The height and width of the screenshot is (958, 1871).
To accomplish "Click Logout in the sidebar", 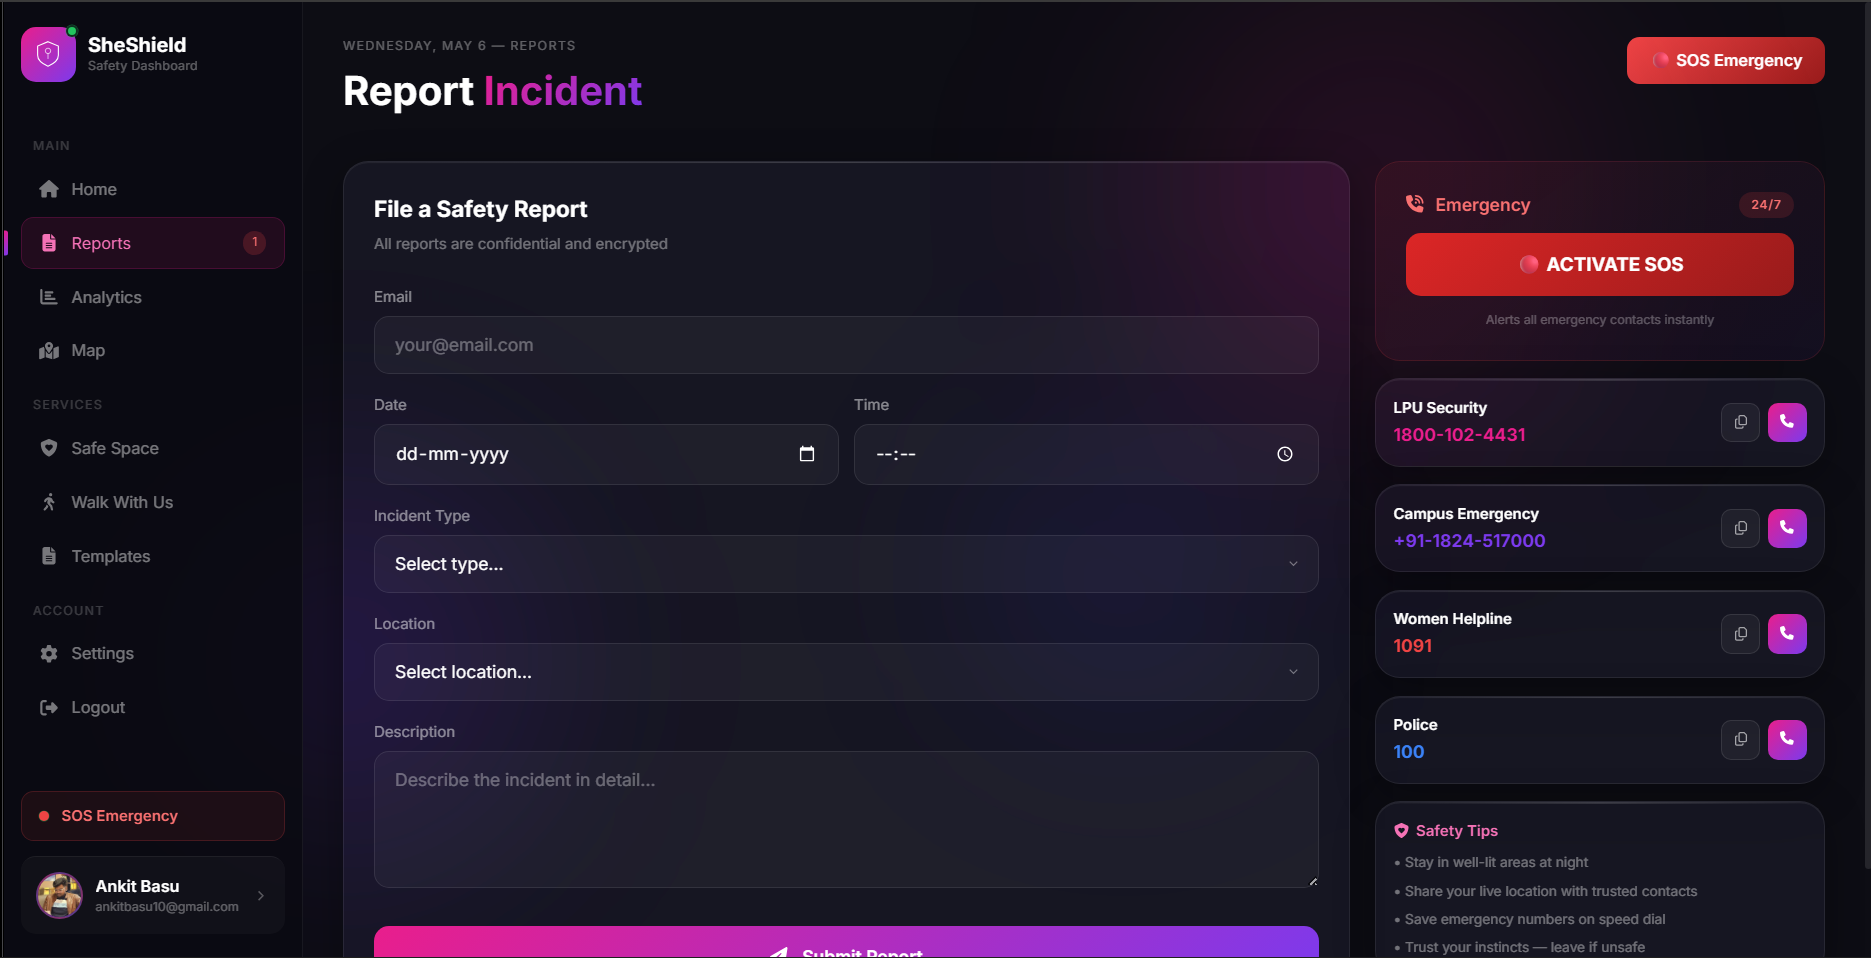I will [153, 707].
